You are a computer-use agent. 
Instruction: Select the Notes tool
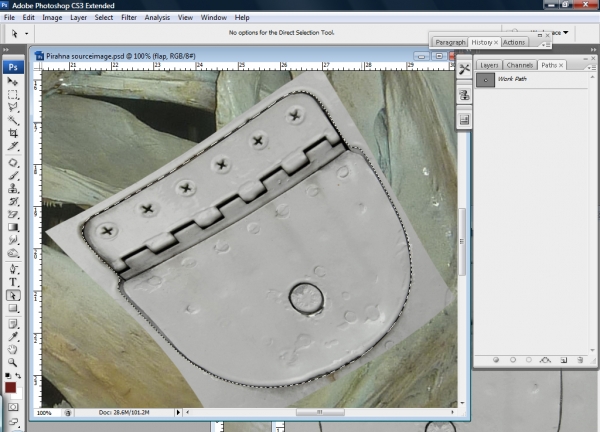[13, 324]
